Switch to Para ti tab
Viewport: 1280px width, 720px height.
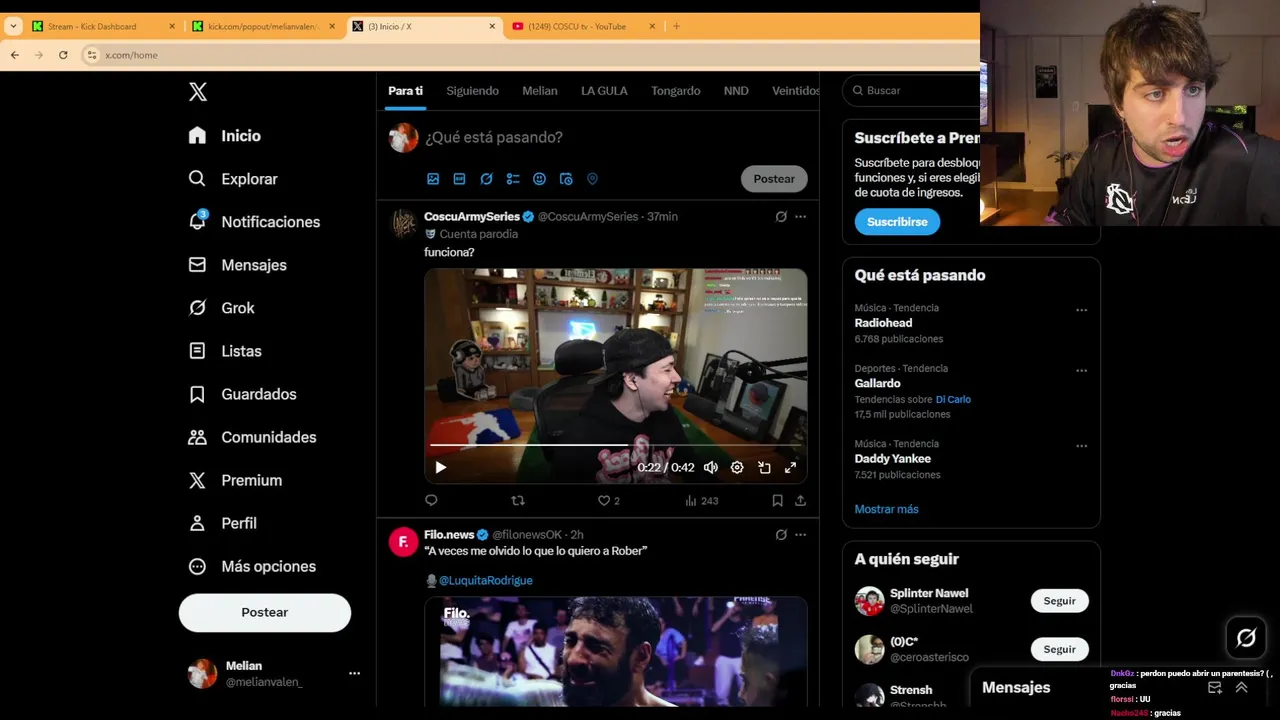click(406, 91)
